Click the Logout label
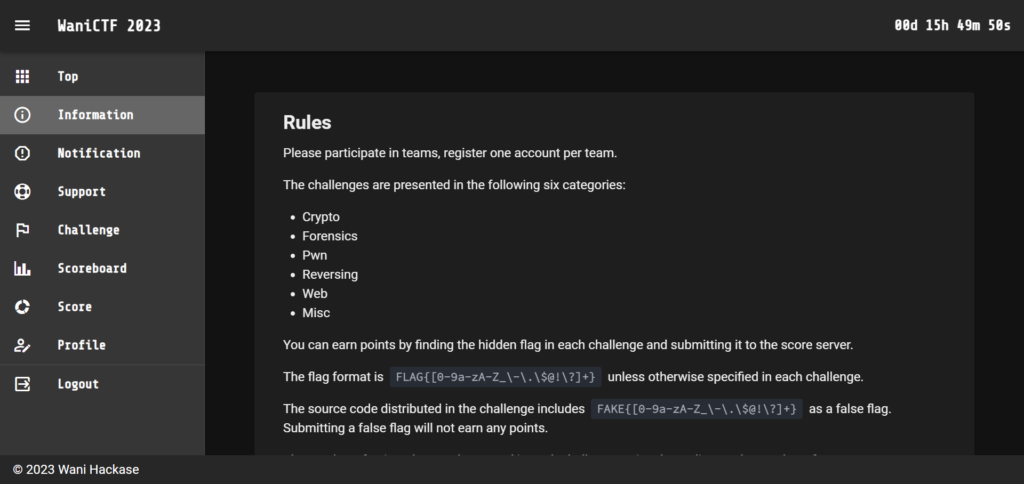 [78, 384]
